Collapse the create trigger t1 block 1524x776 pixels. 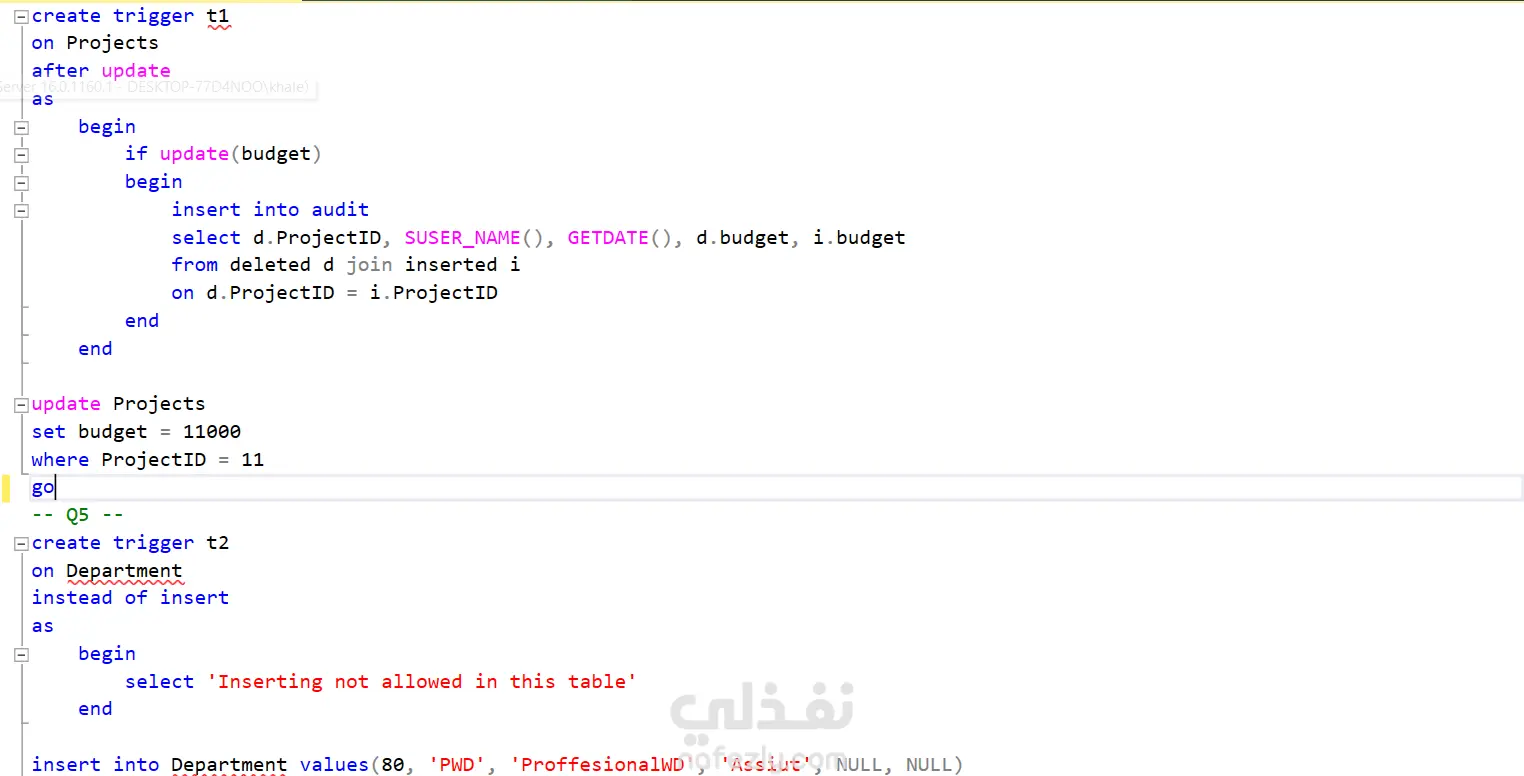(21, 16)
